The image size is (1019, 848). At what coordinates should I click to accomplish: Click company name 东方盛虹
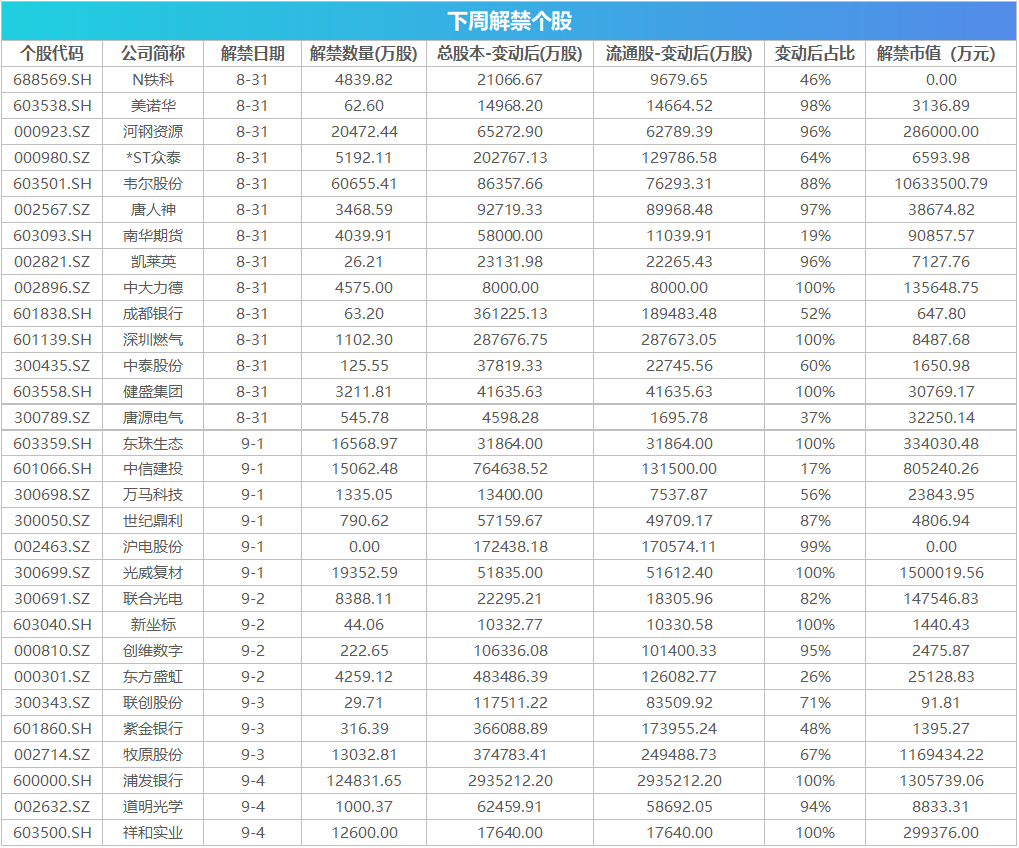coord(153,677)
